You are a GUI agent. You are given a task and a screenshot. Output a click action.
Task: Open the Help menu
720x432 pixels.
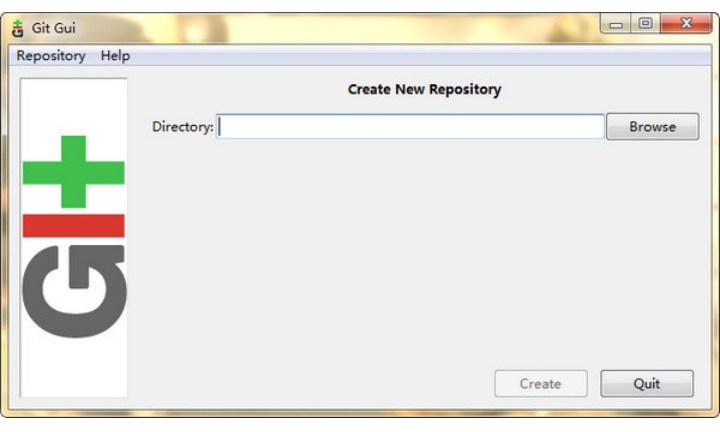[x=115, y=56]
